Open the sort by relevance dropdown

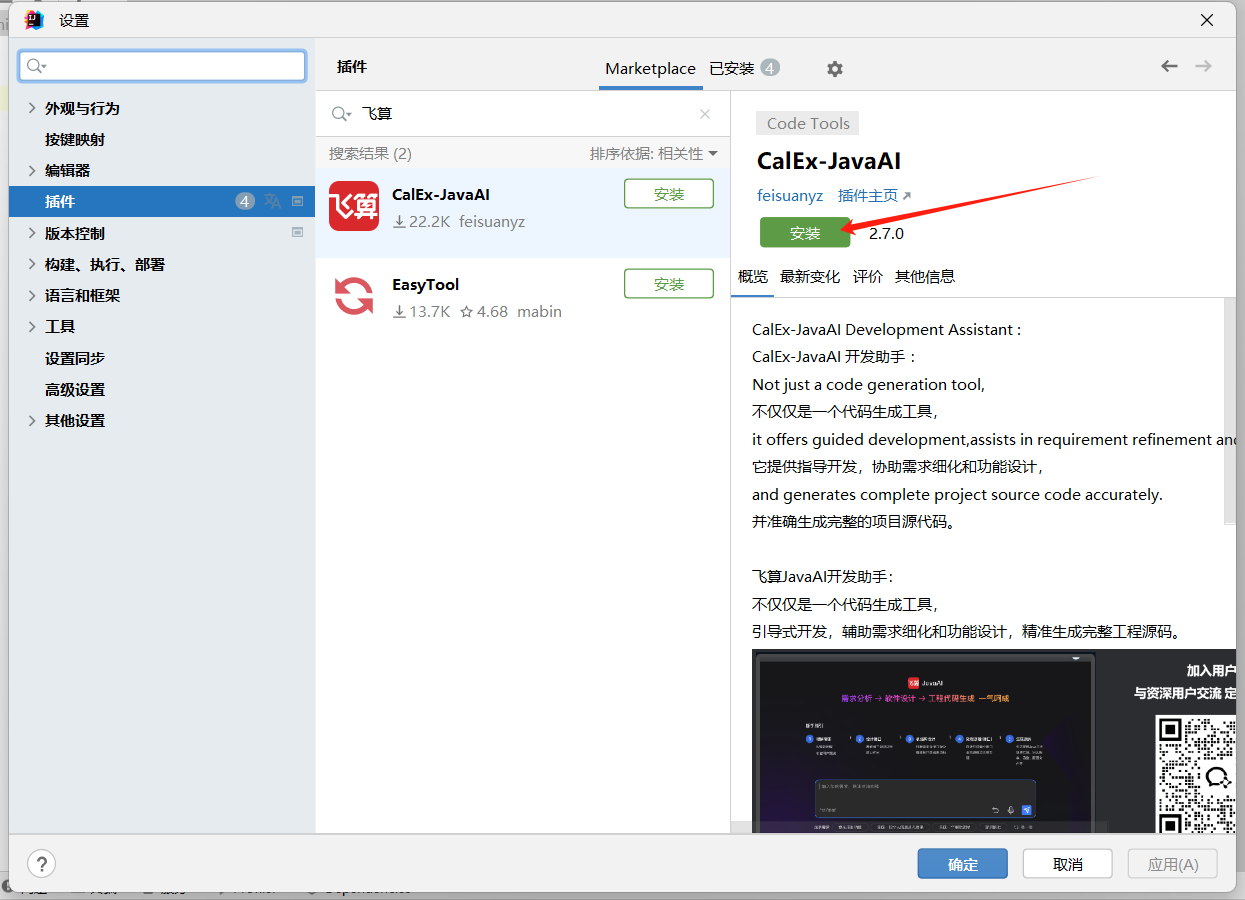654,153
